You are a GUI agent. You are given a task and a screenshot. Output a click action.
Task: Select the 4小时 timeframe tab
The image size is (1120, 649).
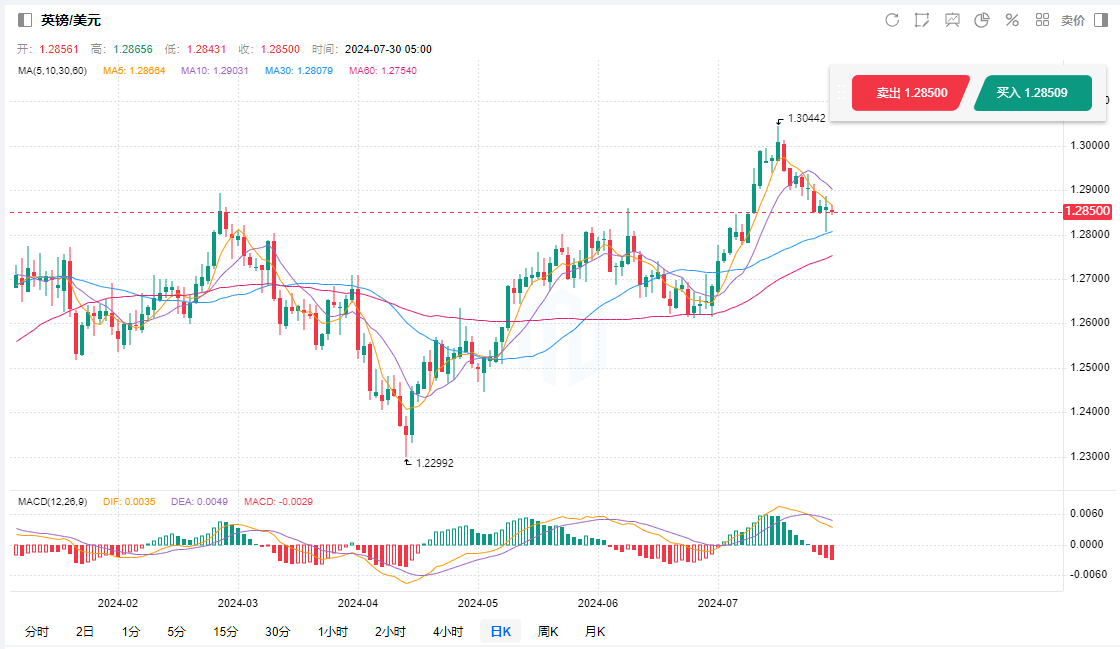(448, 631)
